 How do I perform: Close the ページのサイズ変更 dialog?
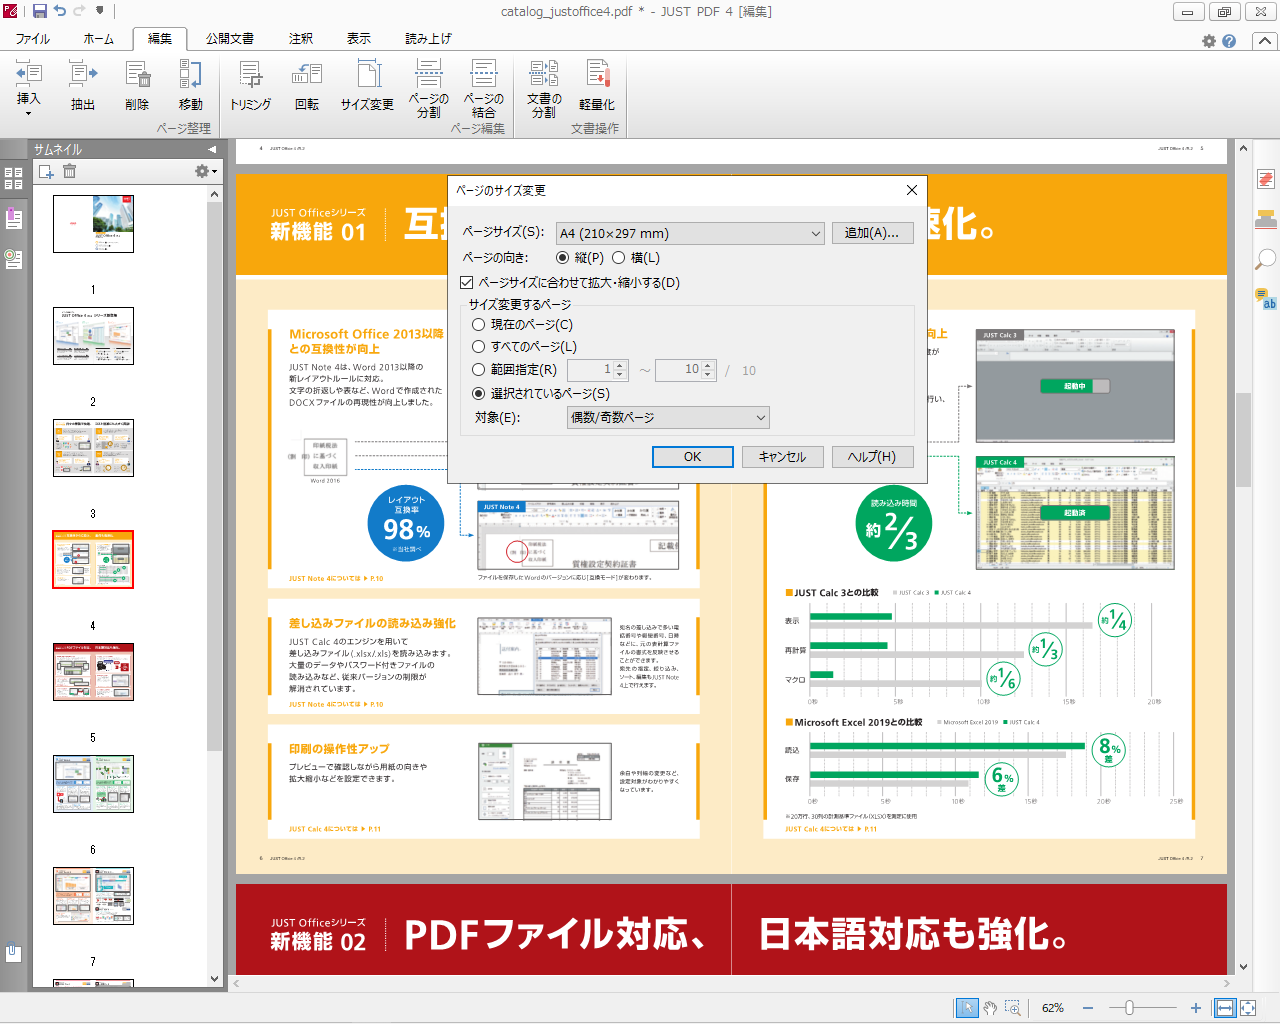pos(911,190)
